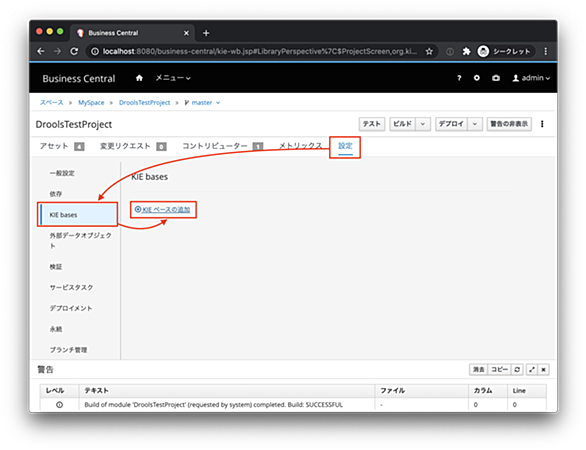Open the メニュー dropdown in header
Image resolution: width=586 pixels, height=450 pixels.
pos(173,78)
